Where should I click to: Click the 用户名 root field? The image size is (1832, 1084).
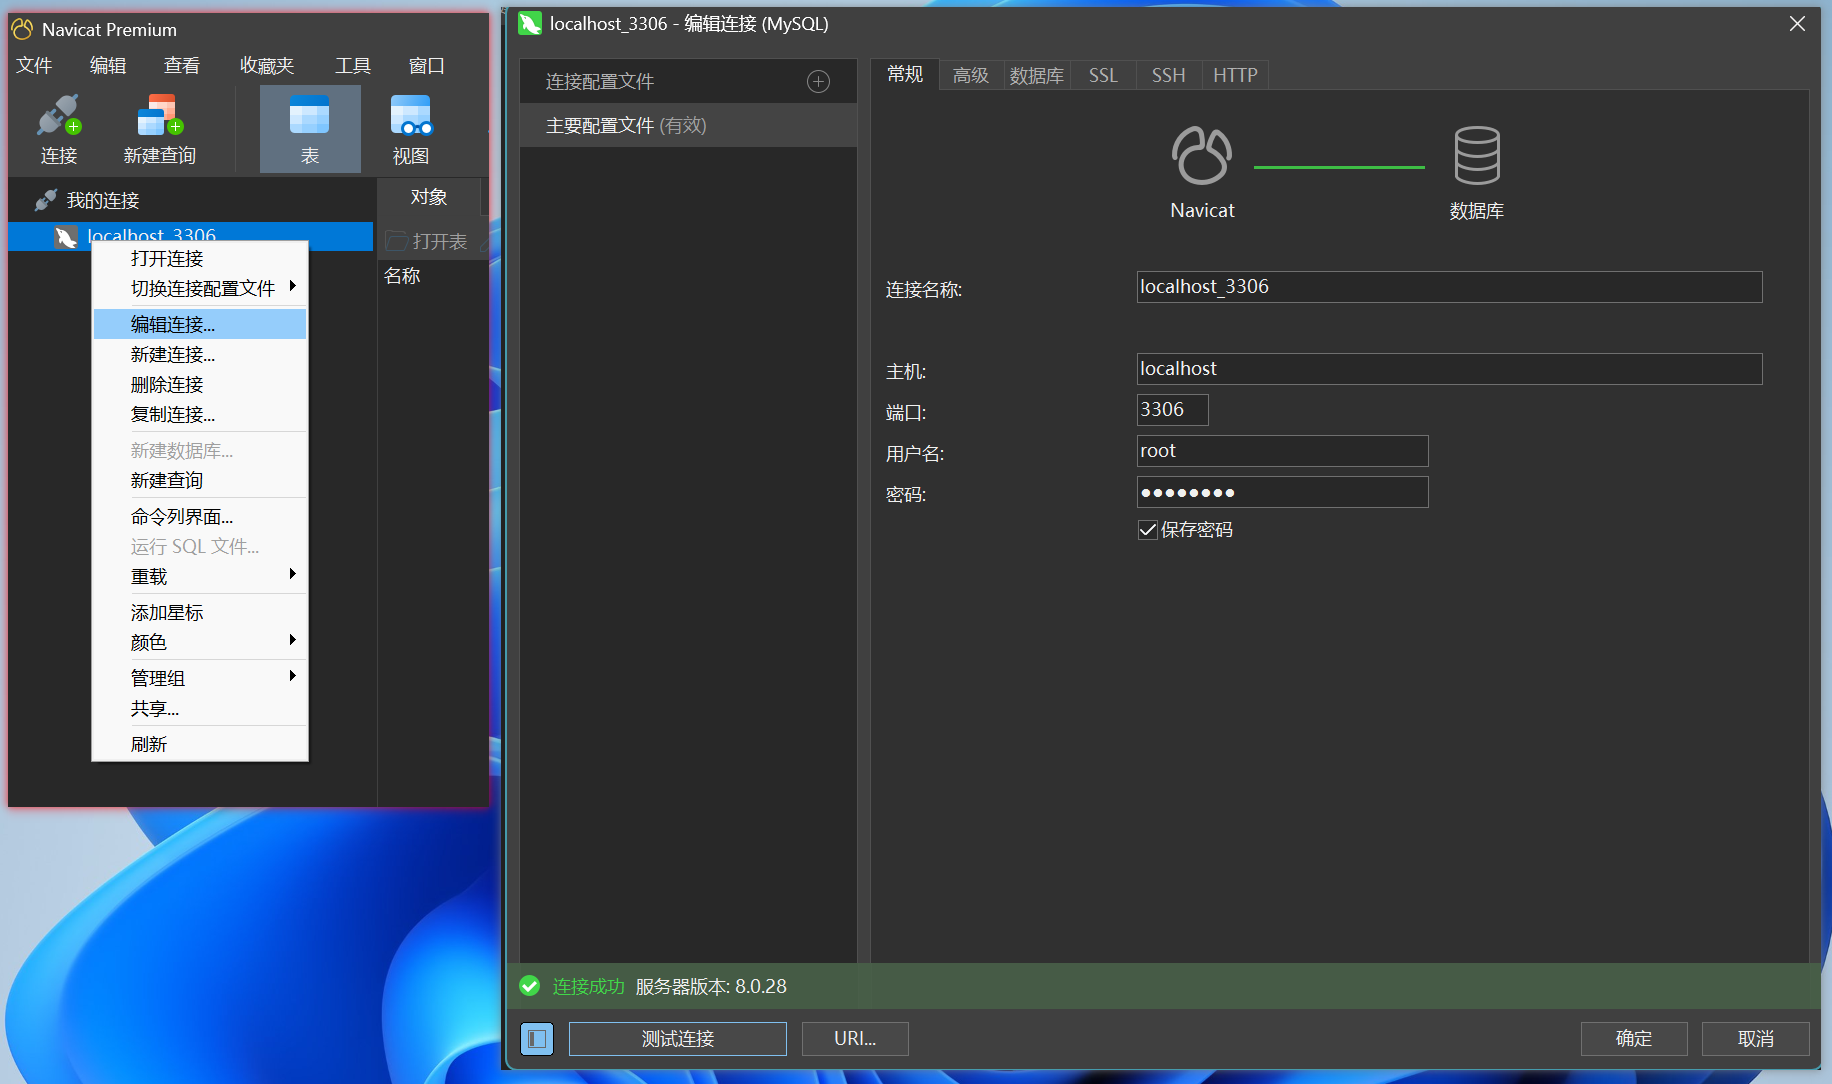[x=1283, y=451]
